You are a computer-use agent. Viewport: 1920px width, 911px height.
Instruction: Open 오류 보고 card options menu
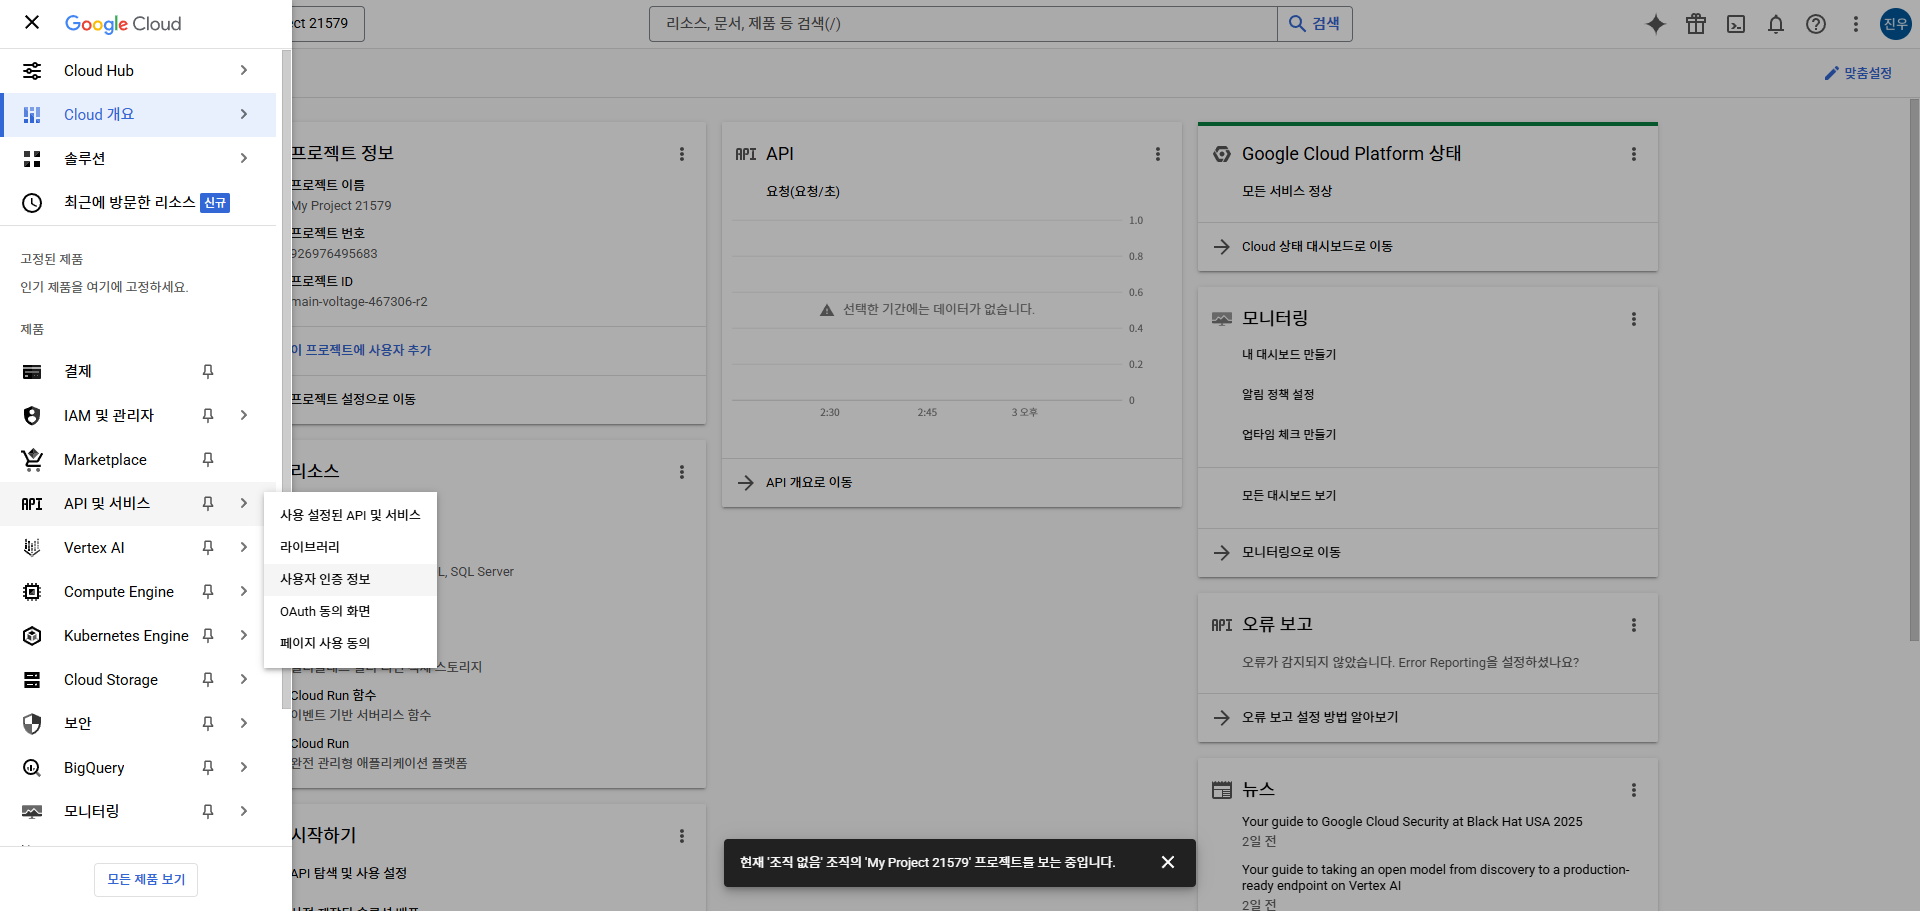coord(1634,625)
